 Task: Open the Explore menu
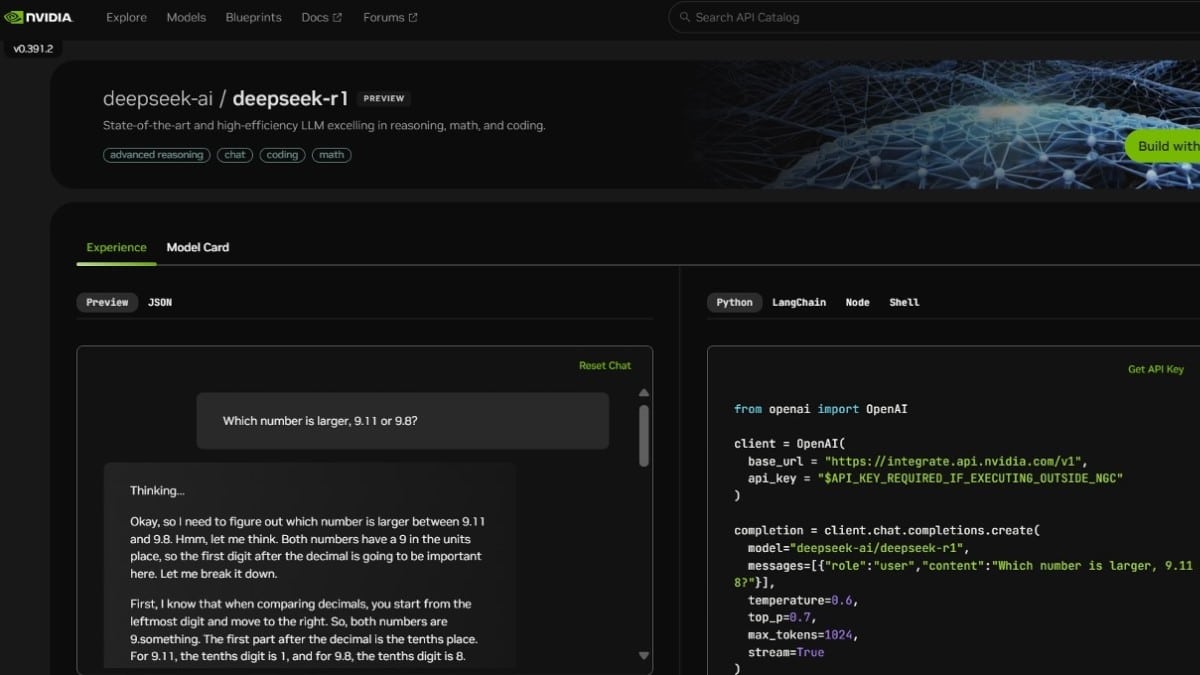(126, 17)
